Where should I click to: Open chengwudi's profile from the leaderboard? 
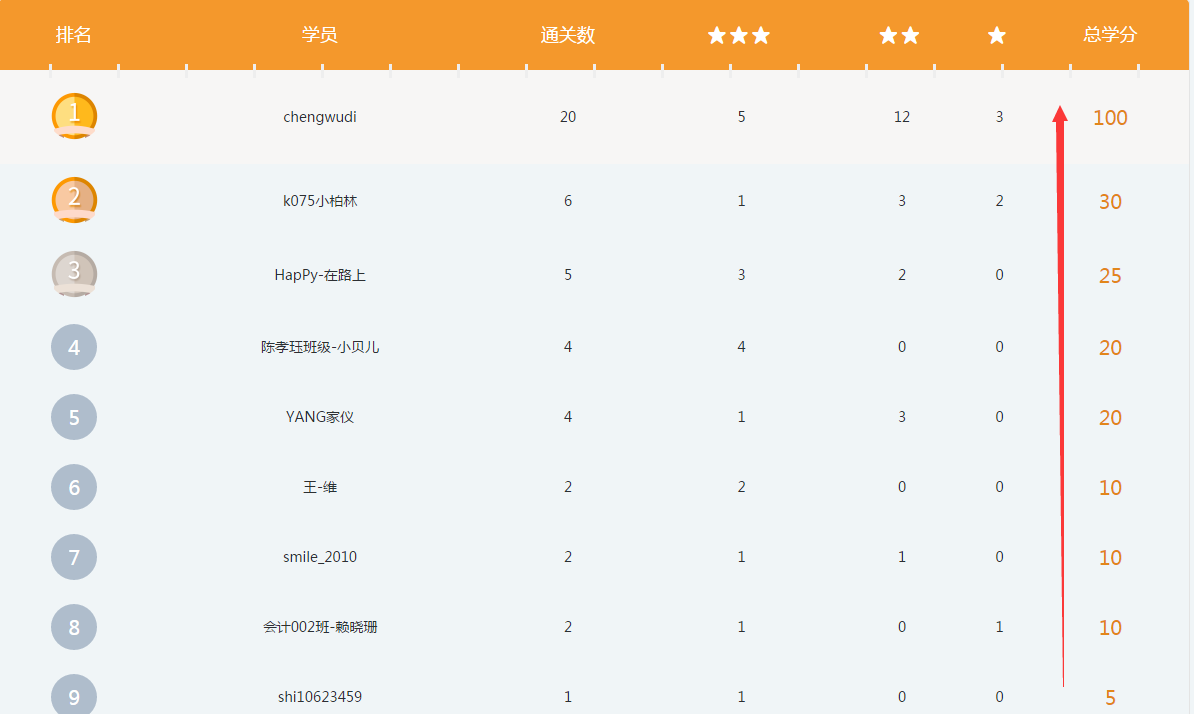coord(320,116)
